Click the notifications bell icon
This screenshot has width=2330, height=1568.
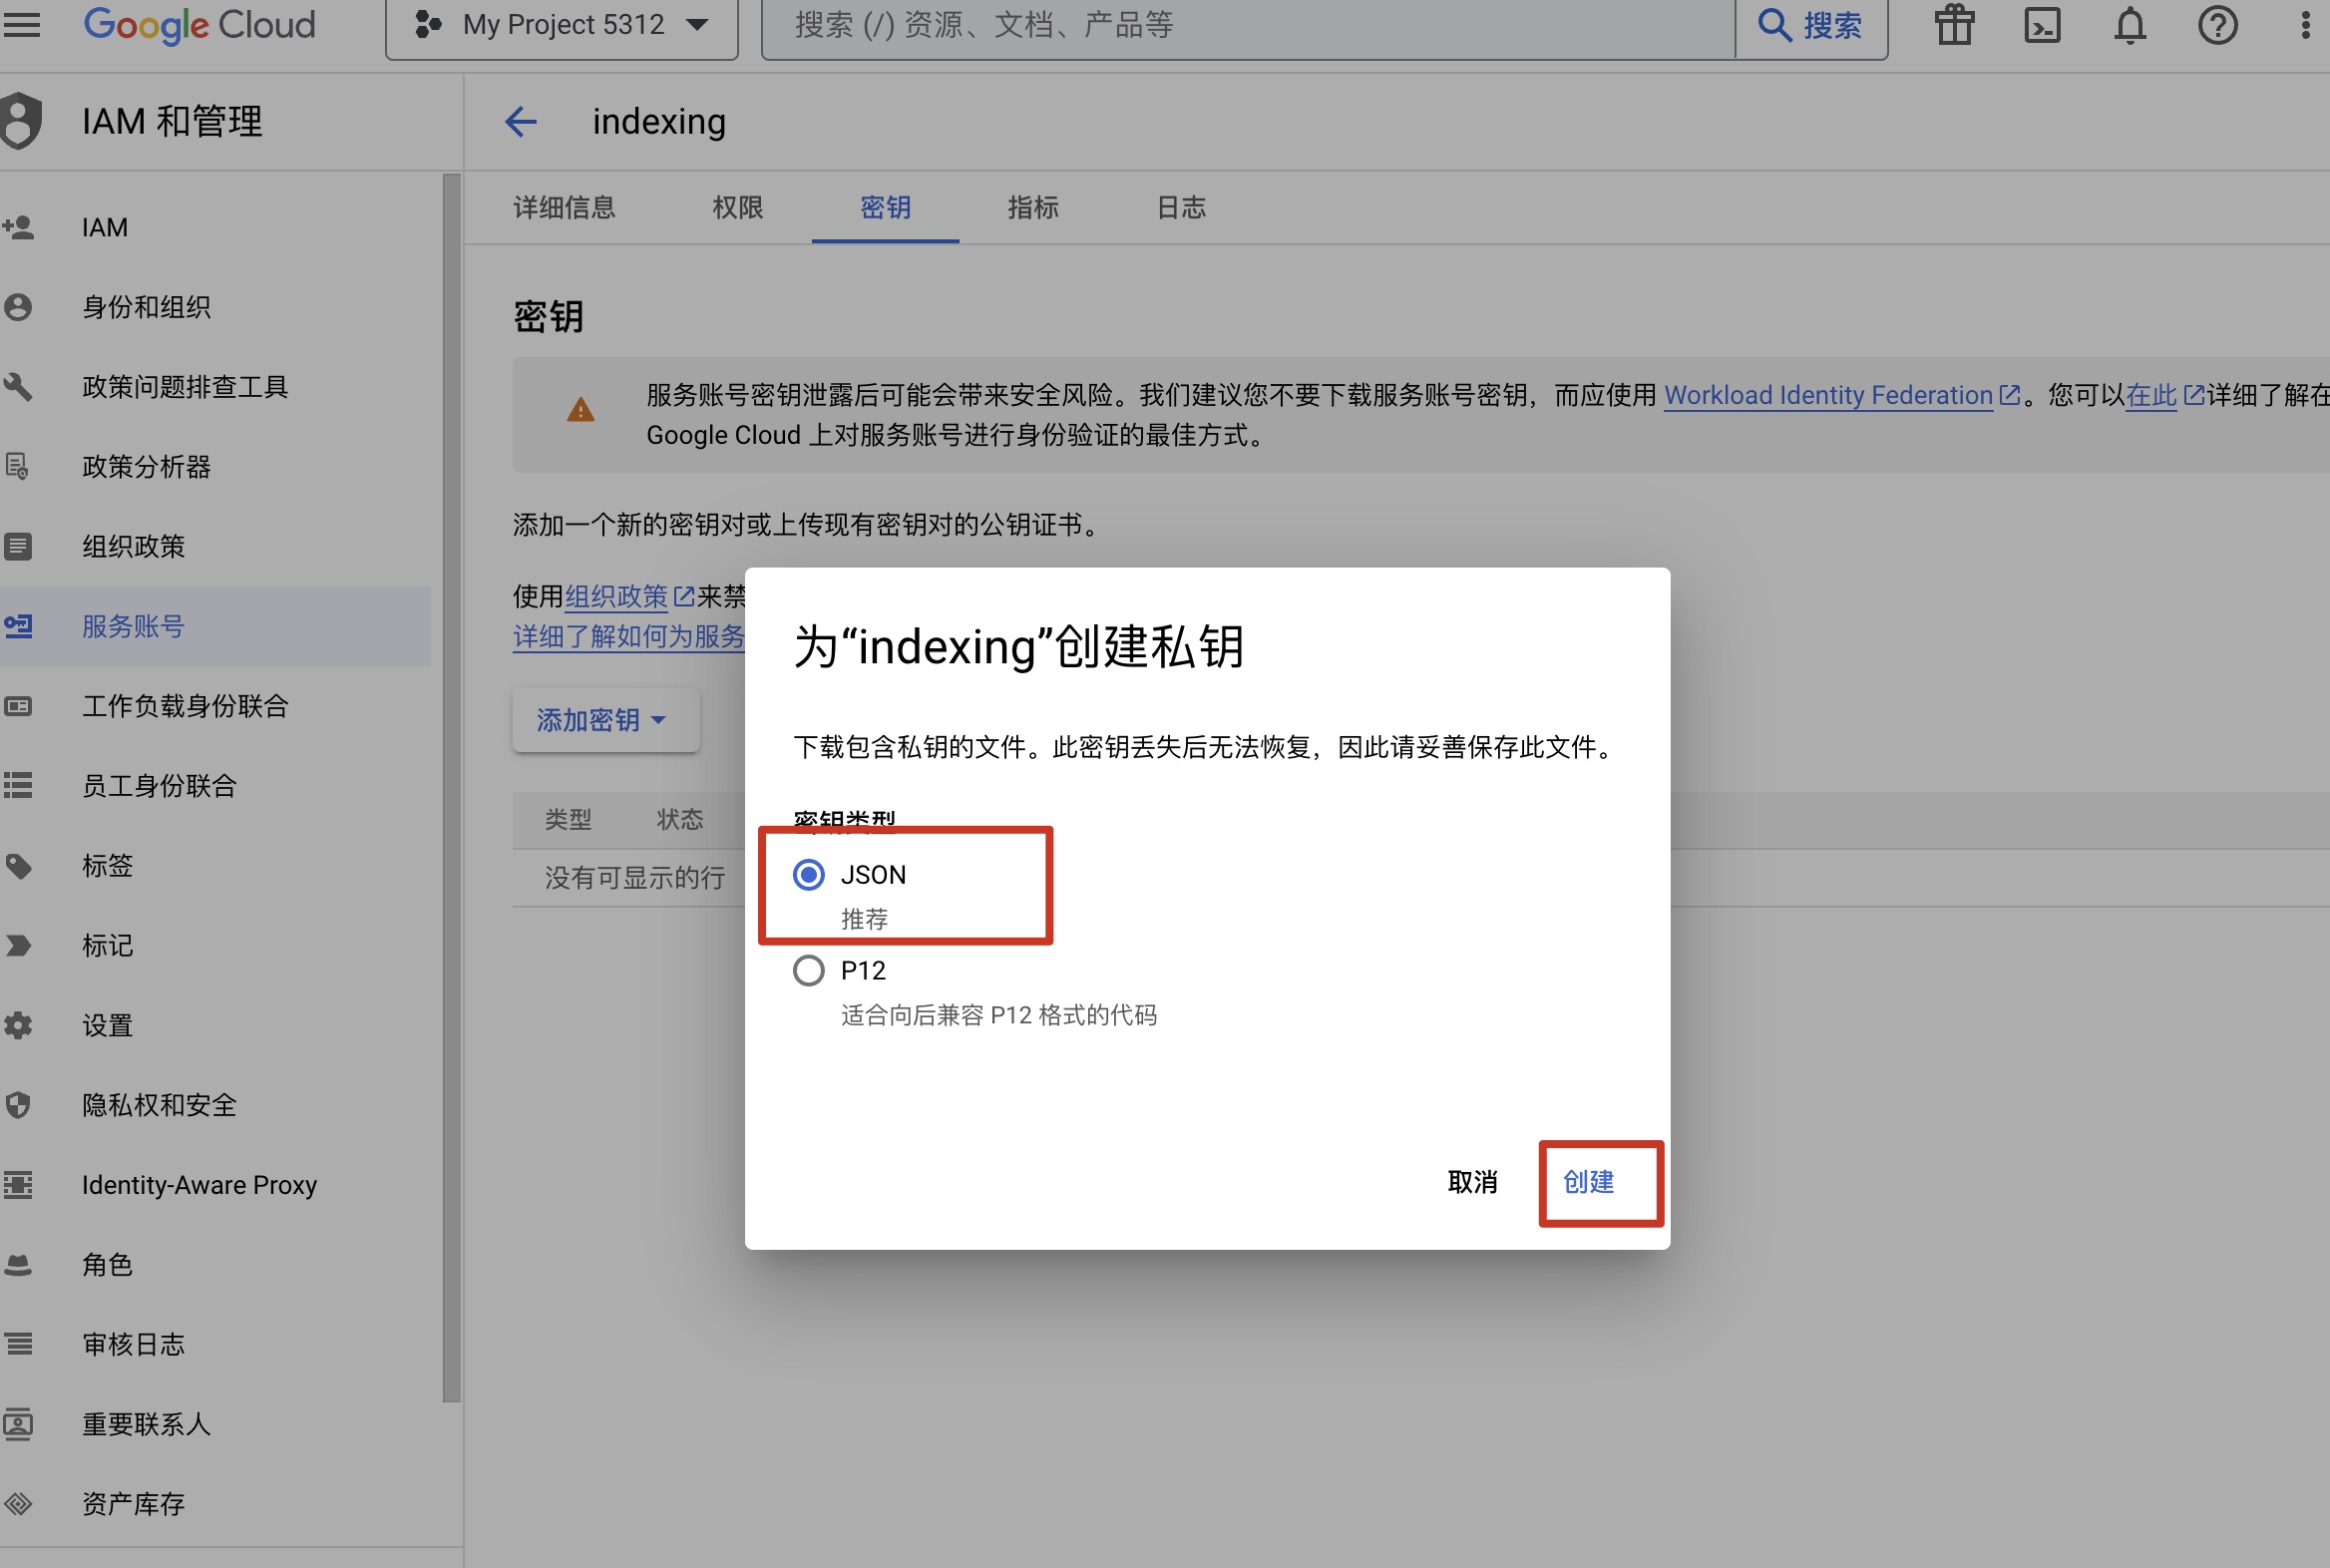tap(2129, 25)
